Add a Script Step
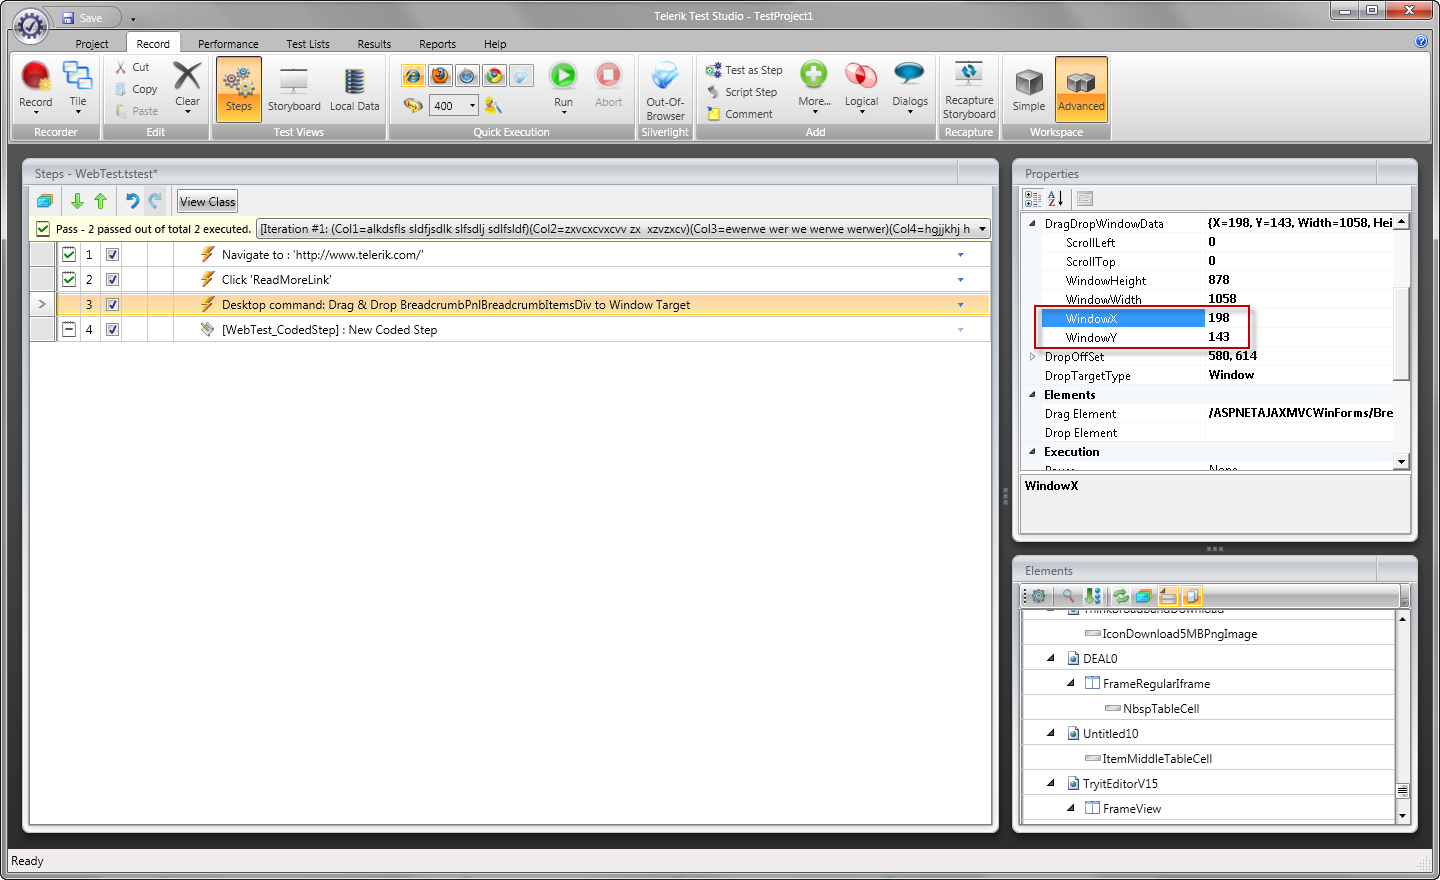This screenshot has width=1440, height=880. (x=741, y=92)
